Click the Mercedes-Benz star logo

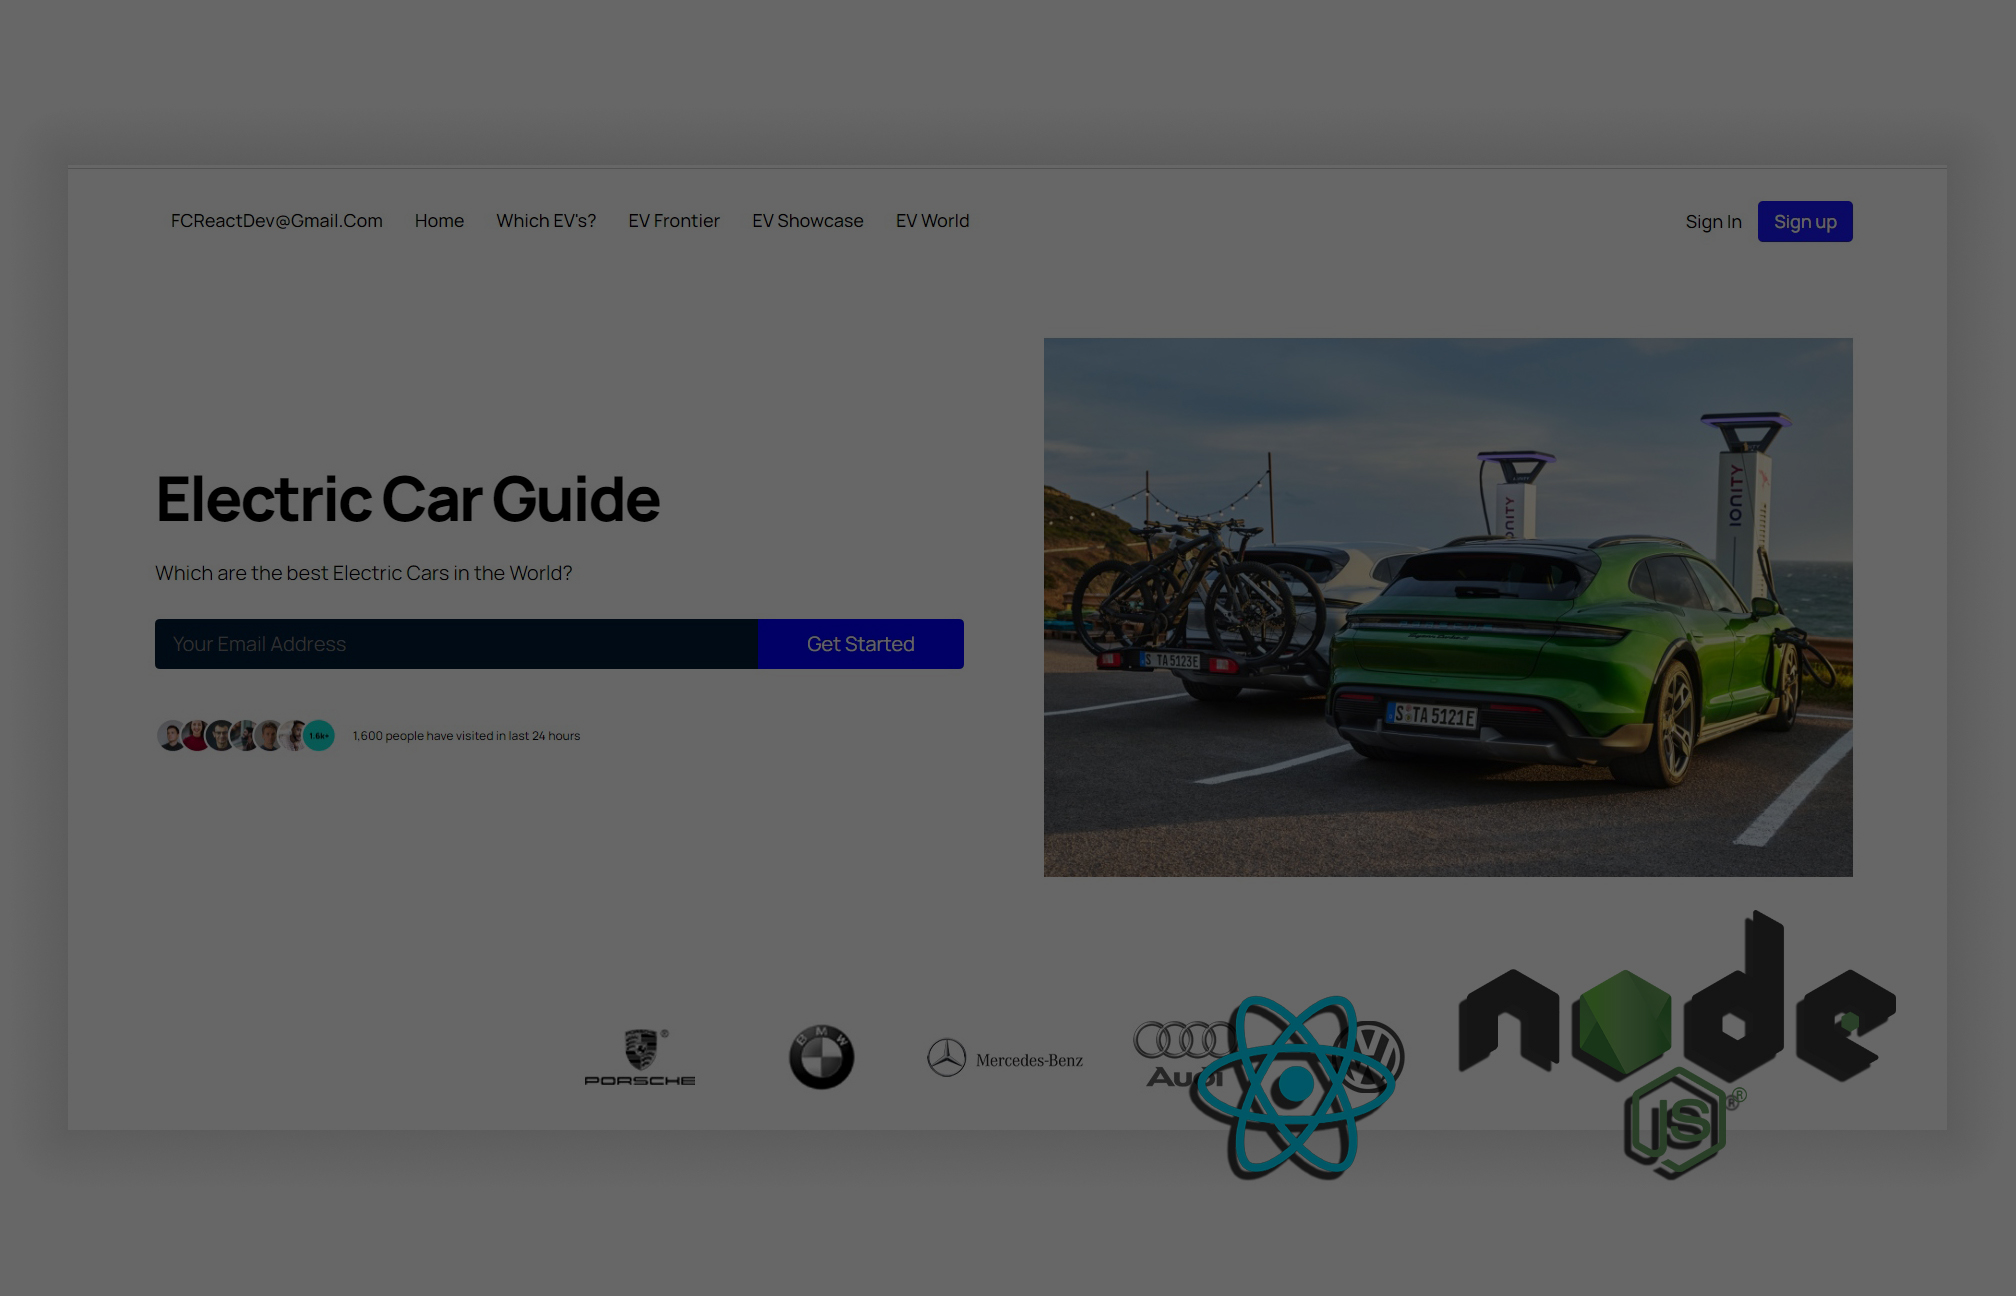coord(1005,1058)
